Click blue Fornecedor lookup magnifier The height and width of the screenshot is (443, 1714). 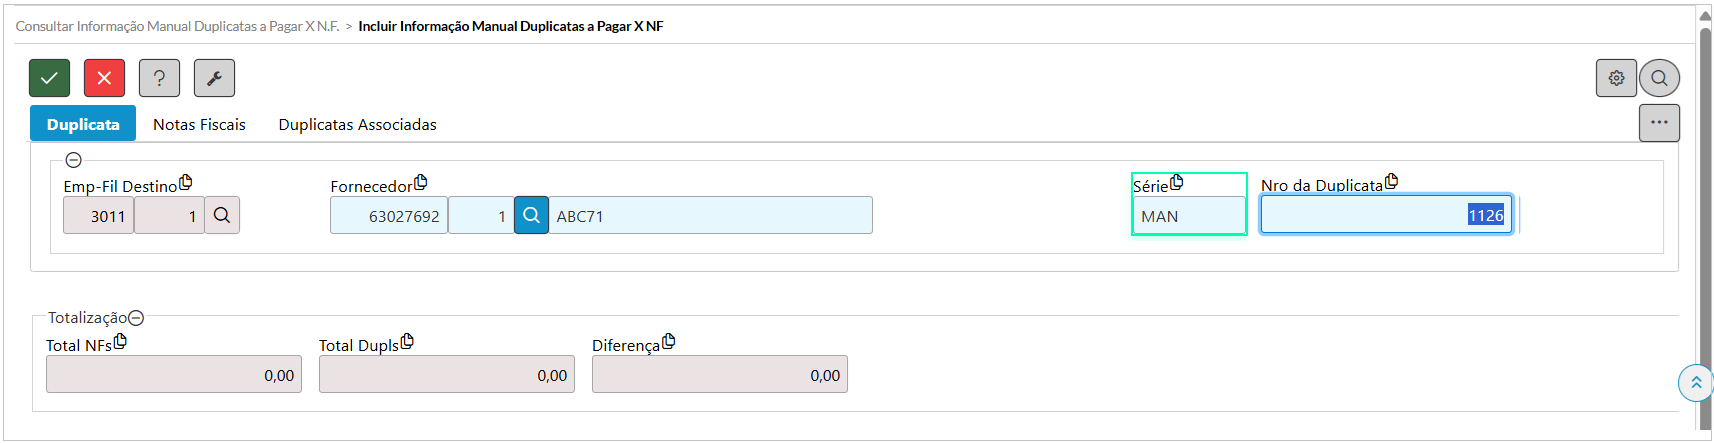pyautogui.click(x=531, y=215)
